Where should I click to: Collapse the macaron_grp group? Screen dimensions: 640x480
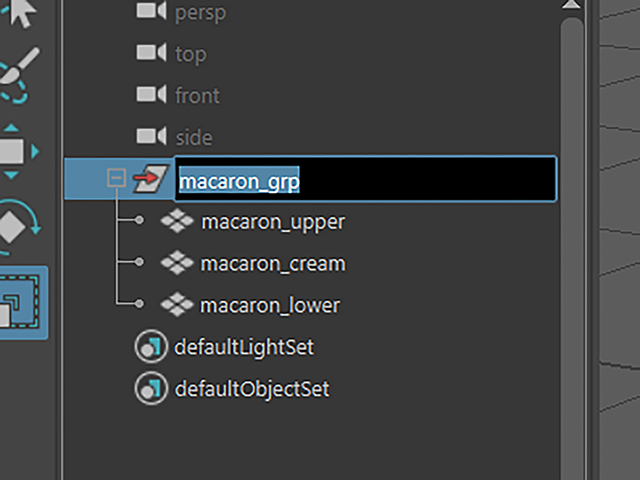coord(116,178)
